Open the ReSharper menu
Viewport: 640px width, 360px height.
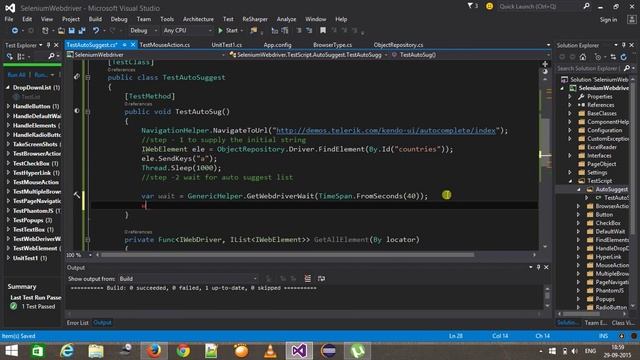pos(255,19)
